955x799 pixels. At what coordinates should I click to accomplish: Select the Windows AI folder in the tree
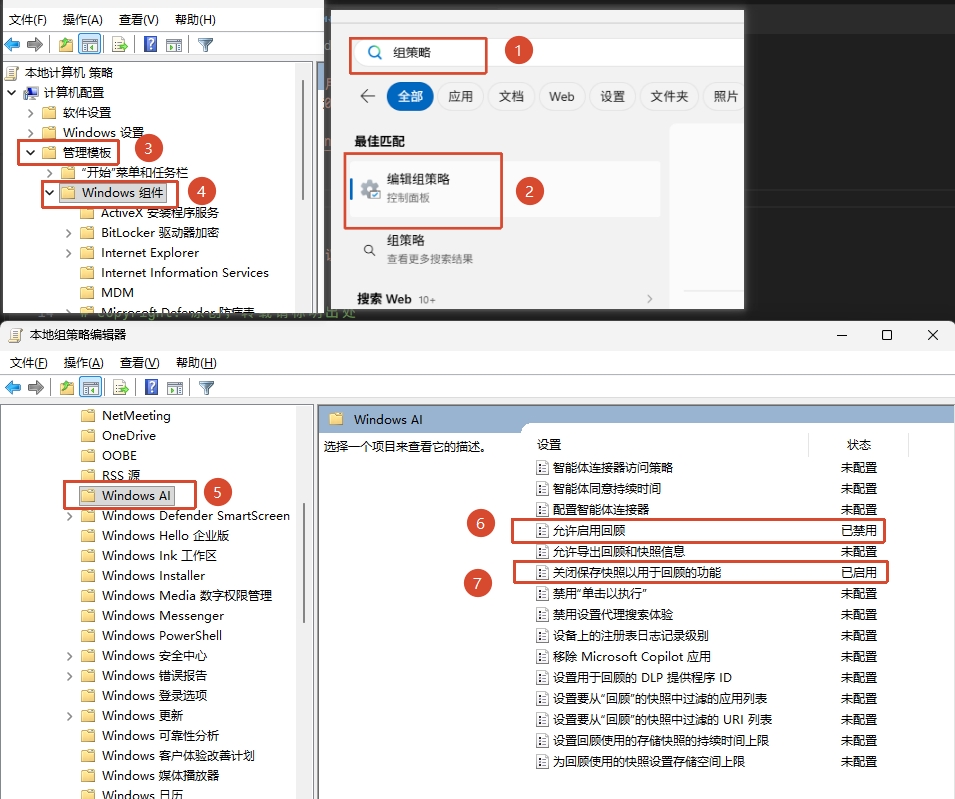[x=128, y=496]
